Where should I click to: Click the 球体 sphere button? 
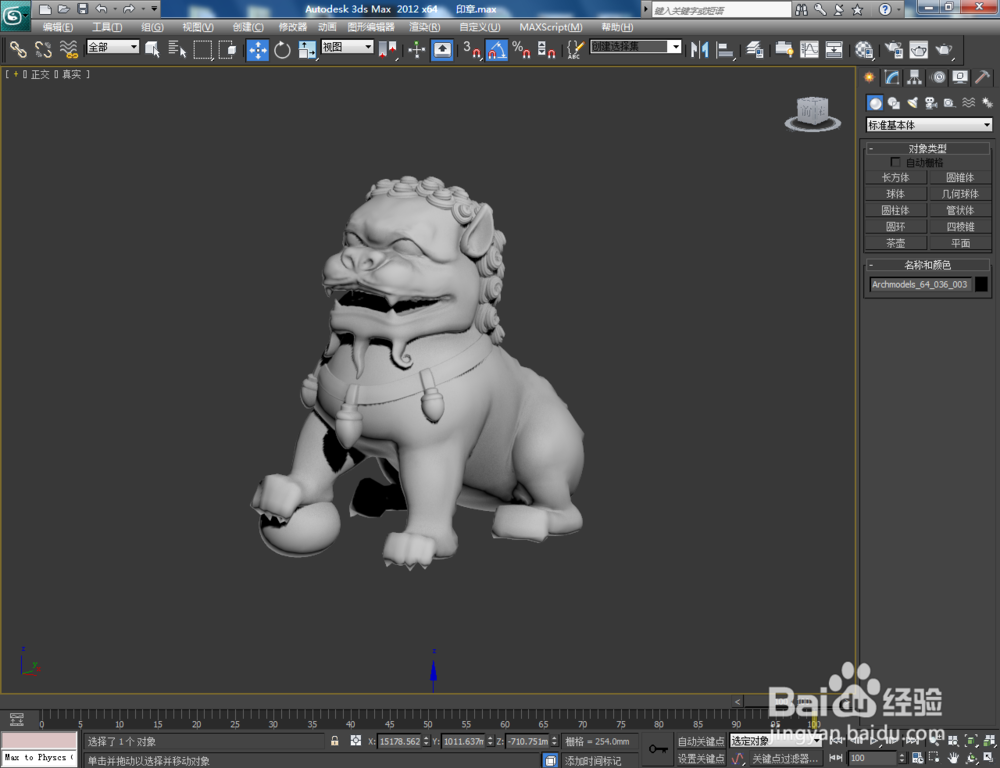(x=895, y=194)
